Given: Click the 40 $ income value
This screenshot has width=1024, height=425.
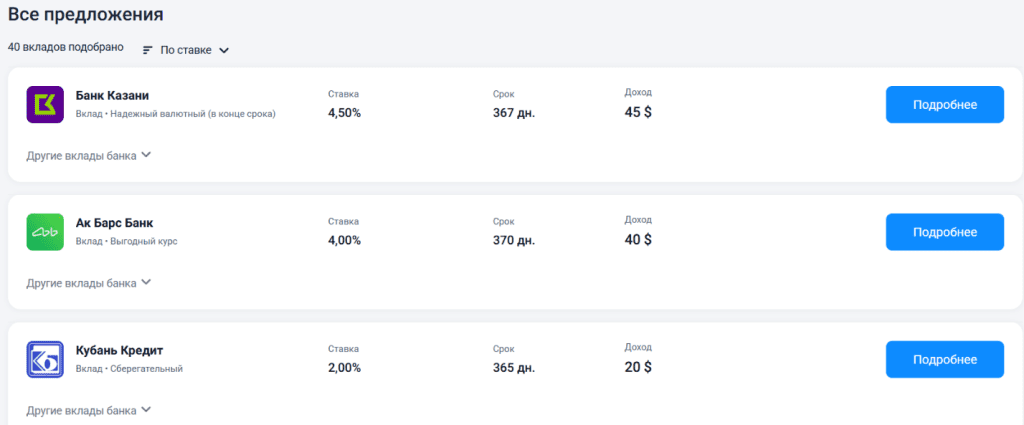Looking at the screenshot, I should pyautogui.click(x=638, y=240).
